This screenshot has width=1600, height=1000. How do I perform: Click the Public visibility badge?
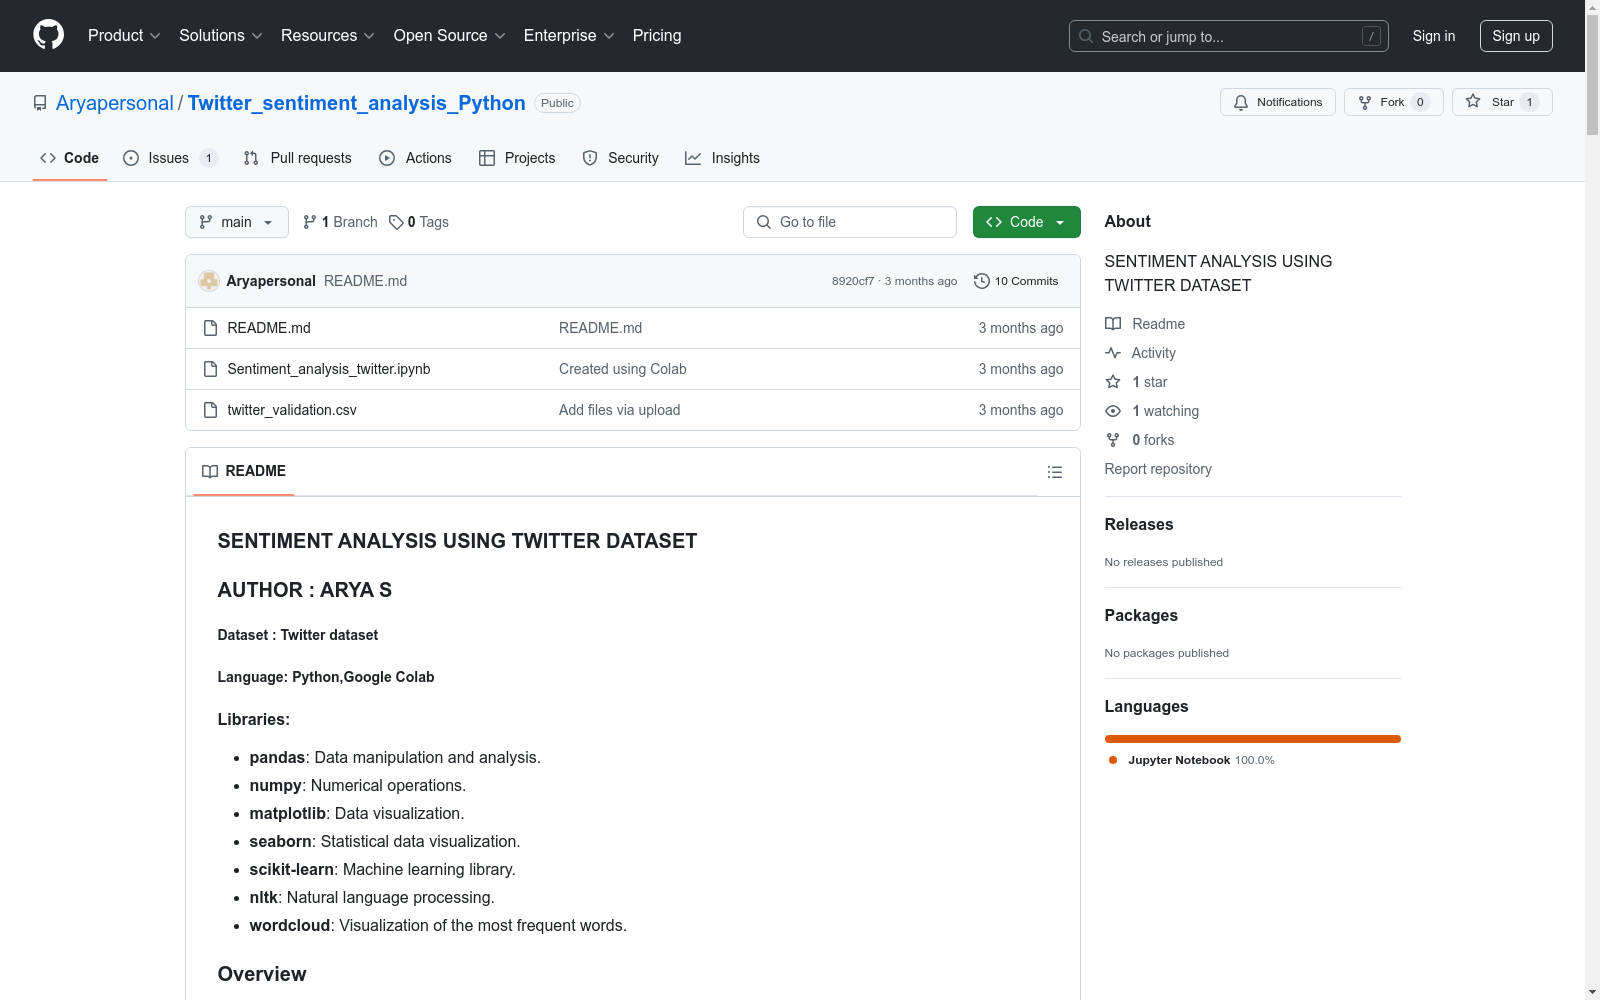coord(557,103)
